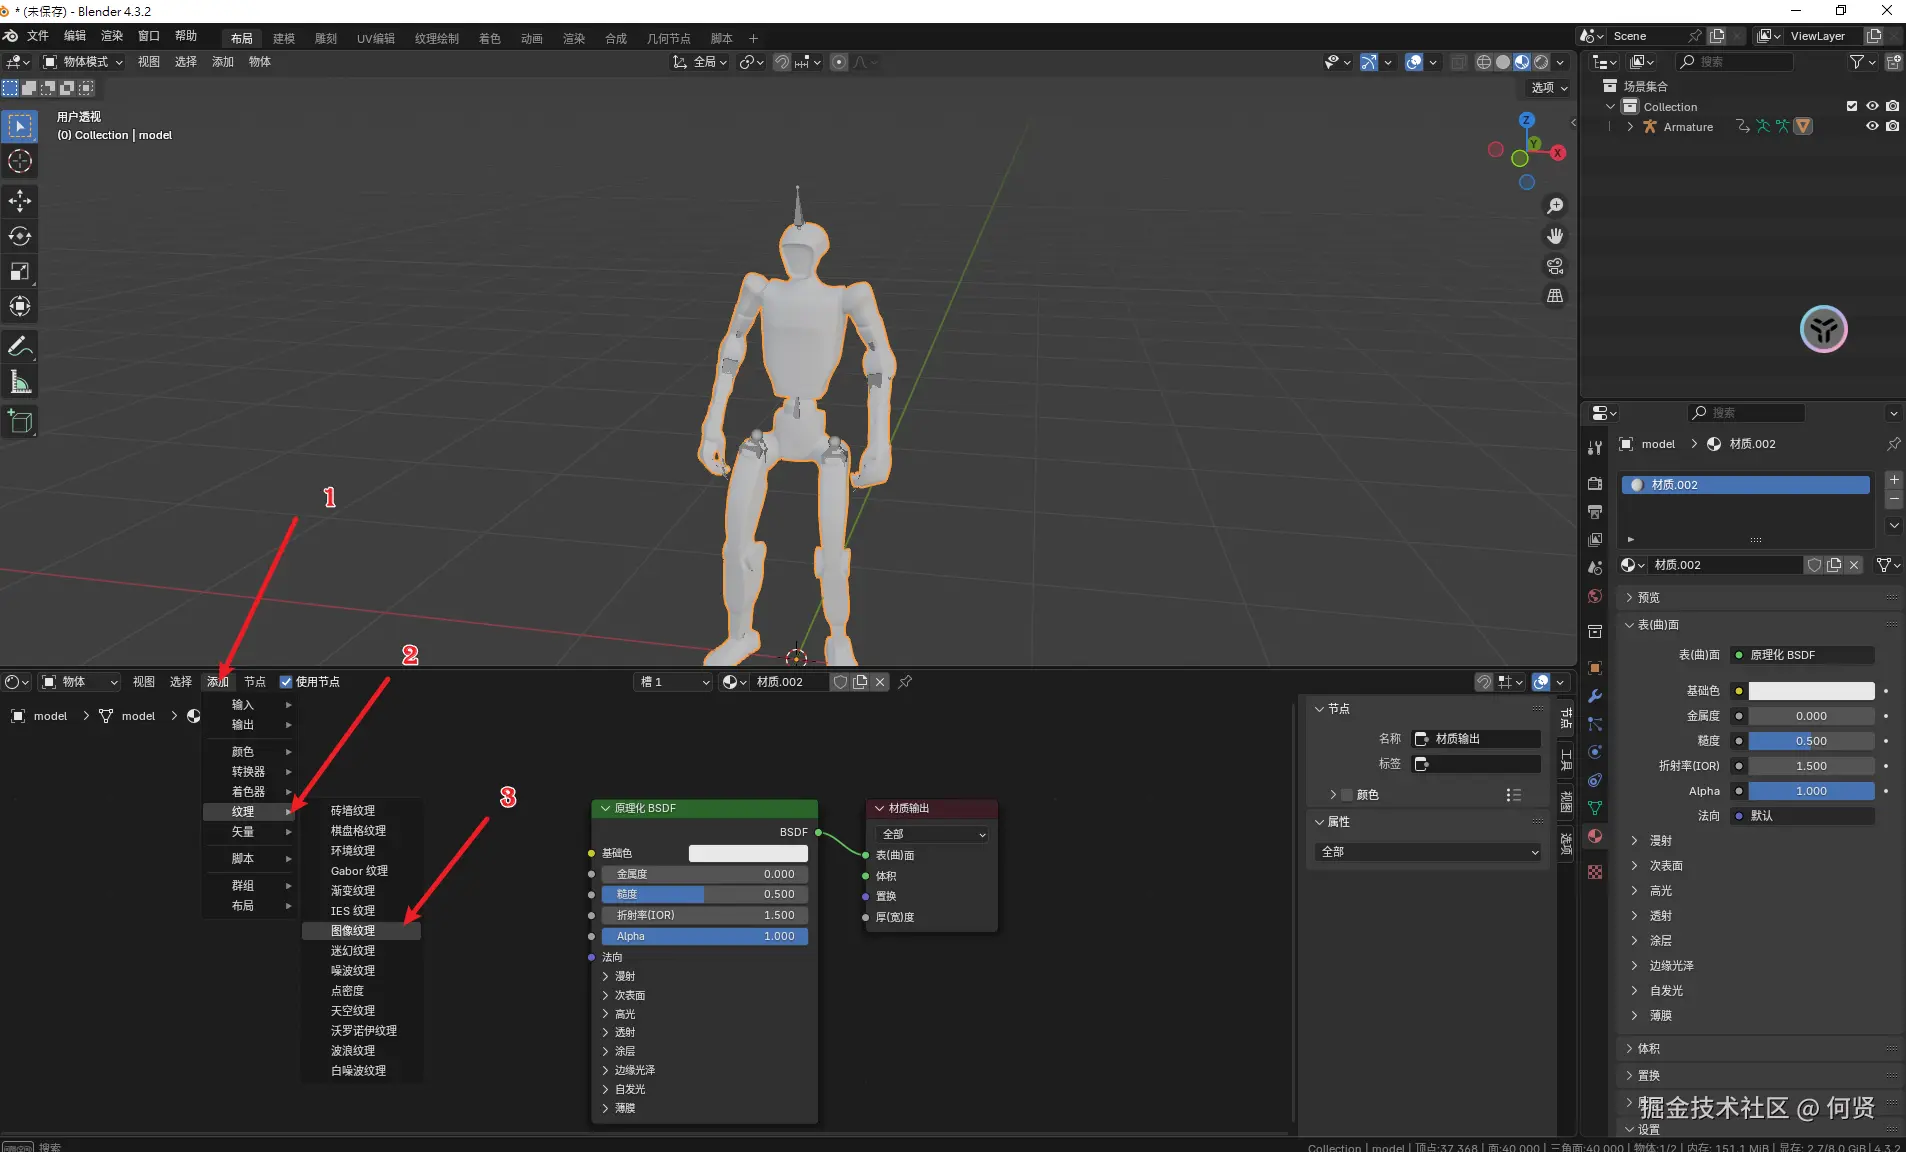The image size is (1906, 1152).
Task: Switch to orthographic grid view icon
Action: 1555,296
